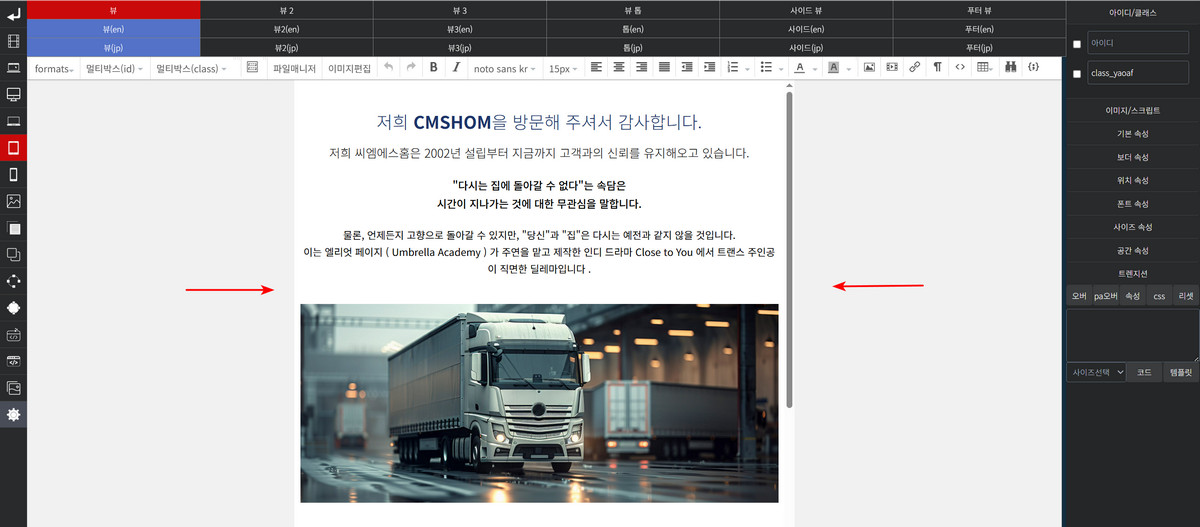Select the 사이드 뷰 tab
This screenshot has height=527, width=1200.
coord(806,9)
